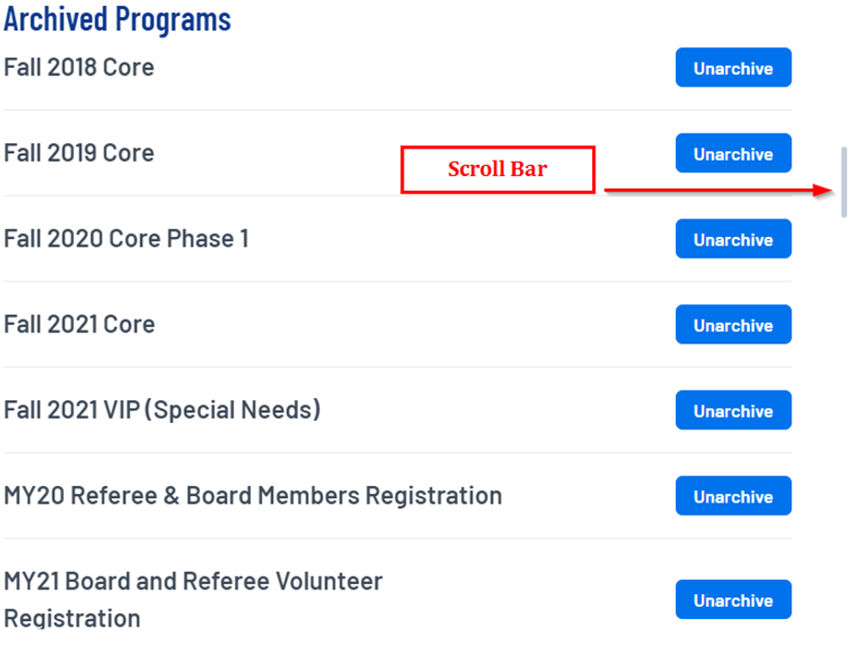Click the vertical scrollbar thumb
855x647 pixels.
(x=844, y=182)
